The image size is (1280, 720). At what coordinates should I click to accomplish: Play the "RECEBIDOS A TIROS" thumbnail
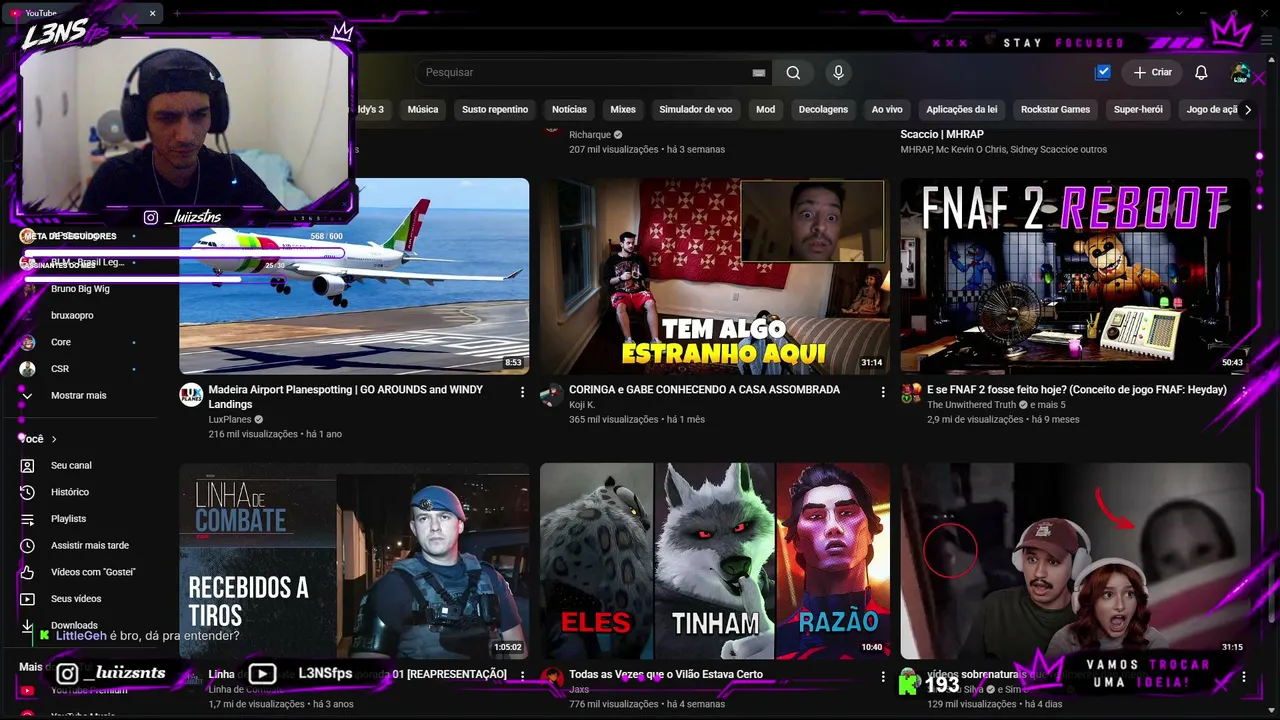354,560
